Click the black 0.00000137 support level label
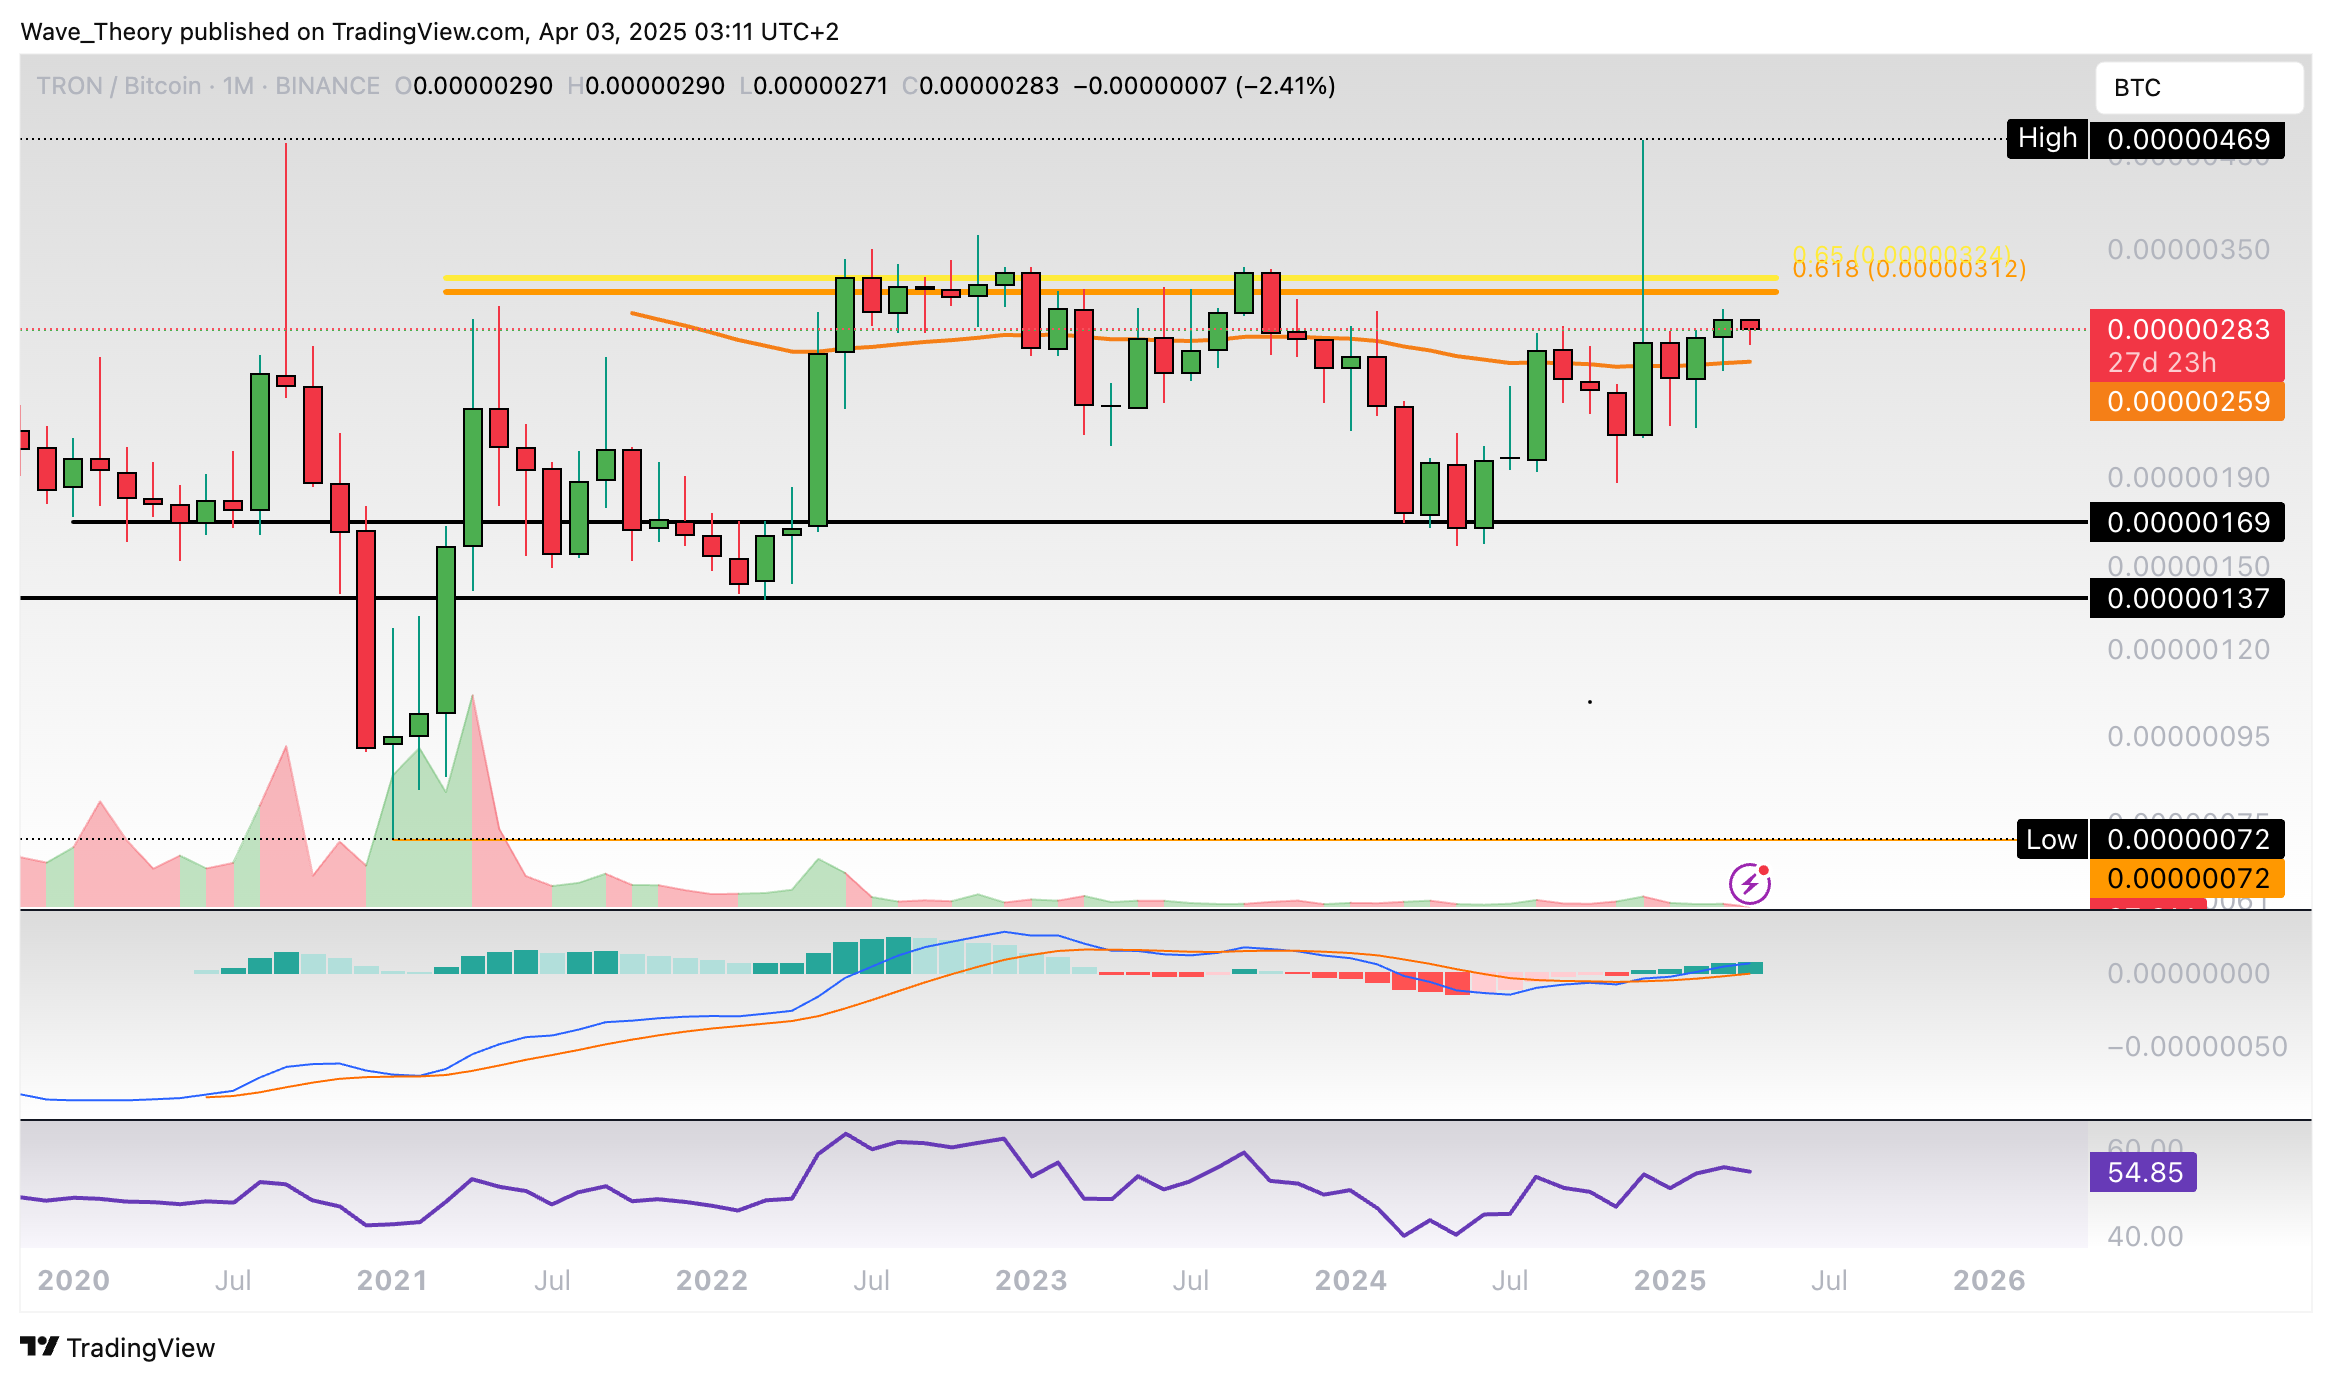 (x=2187, y=599)
